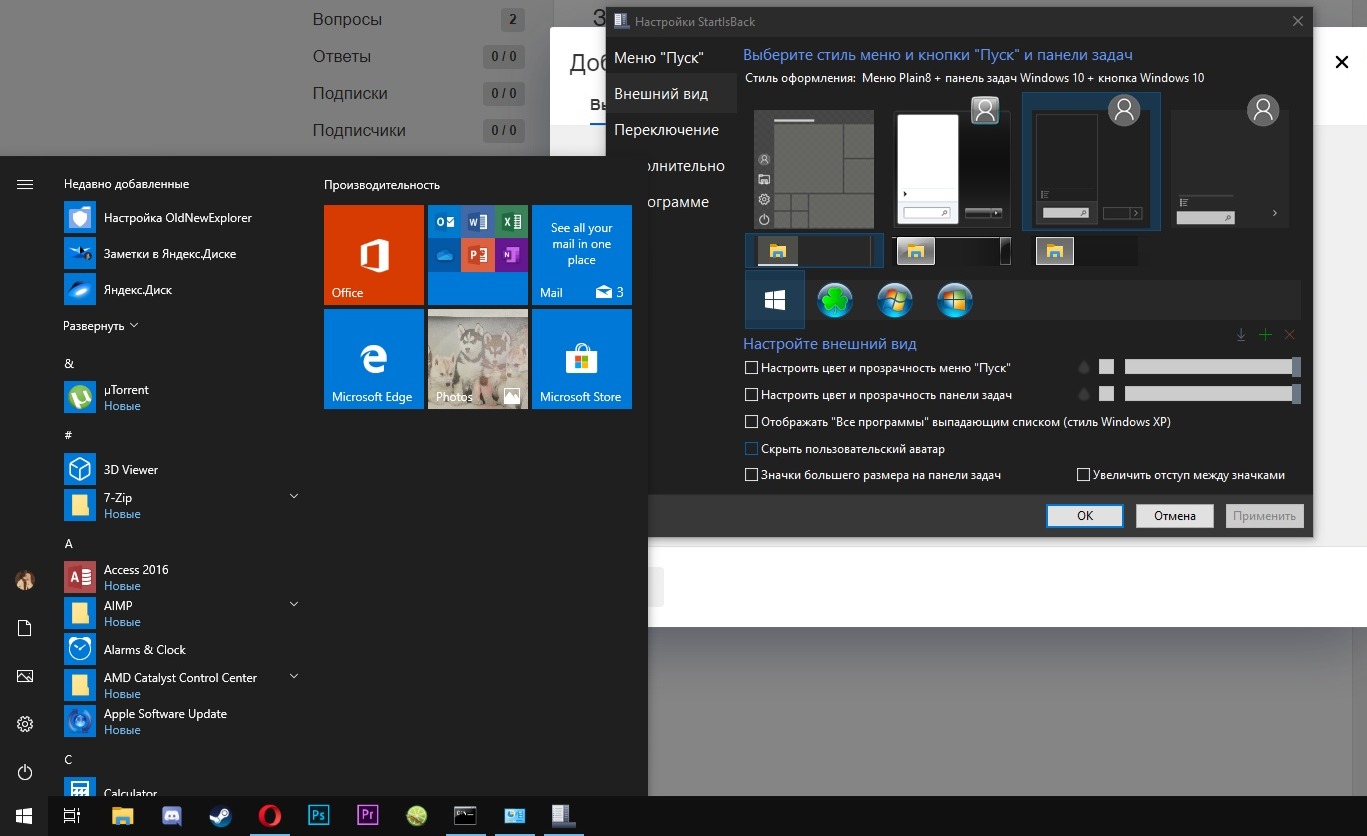
Task: Enable Настроить цвет и прозрачность панели задач
Action: tap(751, 395)
